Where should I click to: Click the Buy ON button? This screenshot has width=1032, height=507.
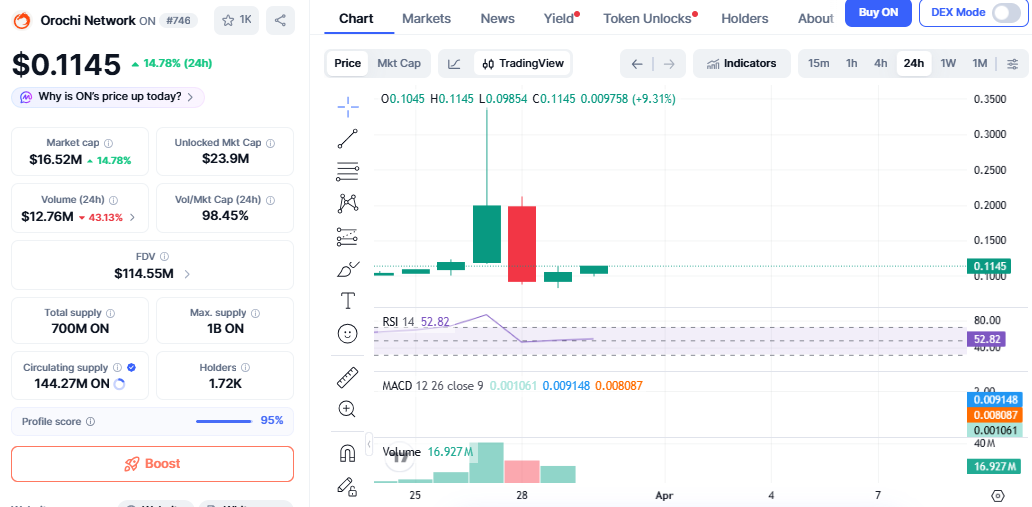coord(878,13)
